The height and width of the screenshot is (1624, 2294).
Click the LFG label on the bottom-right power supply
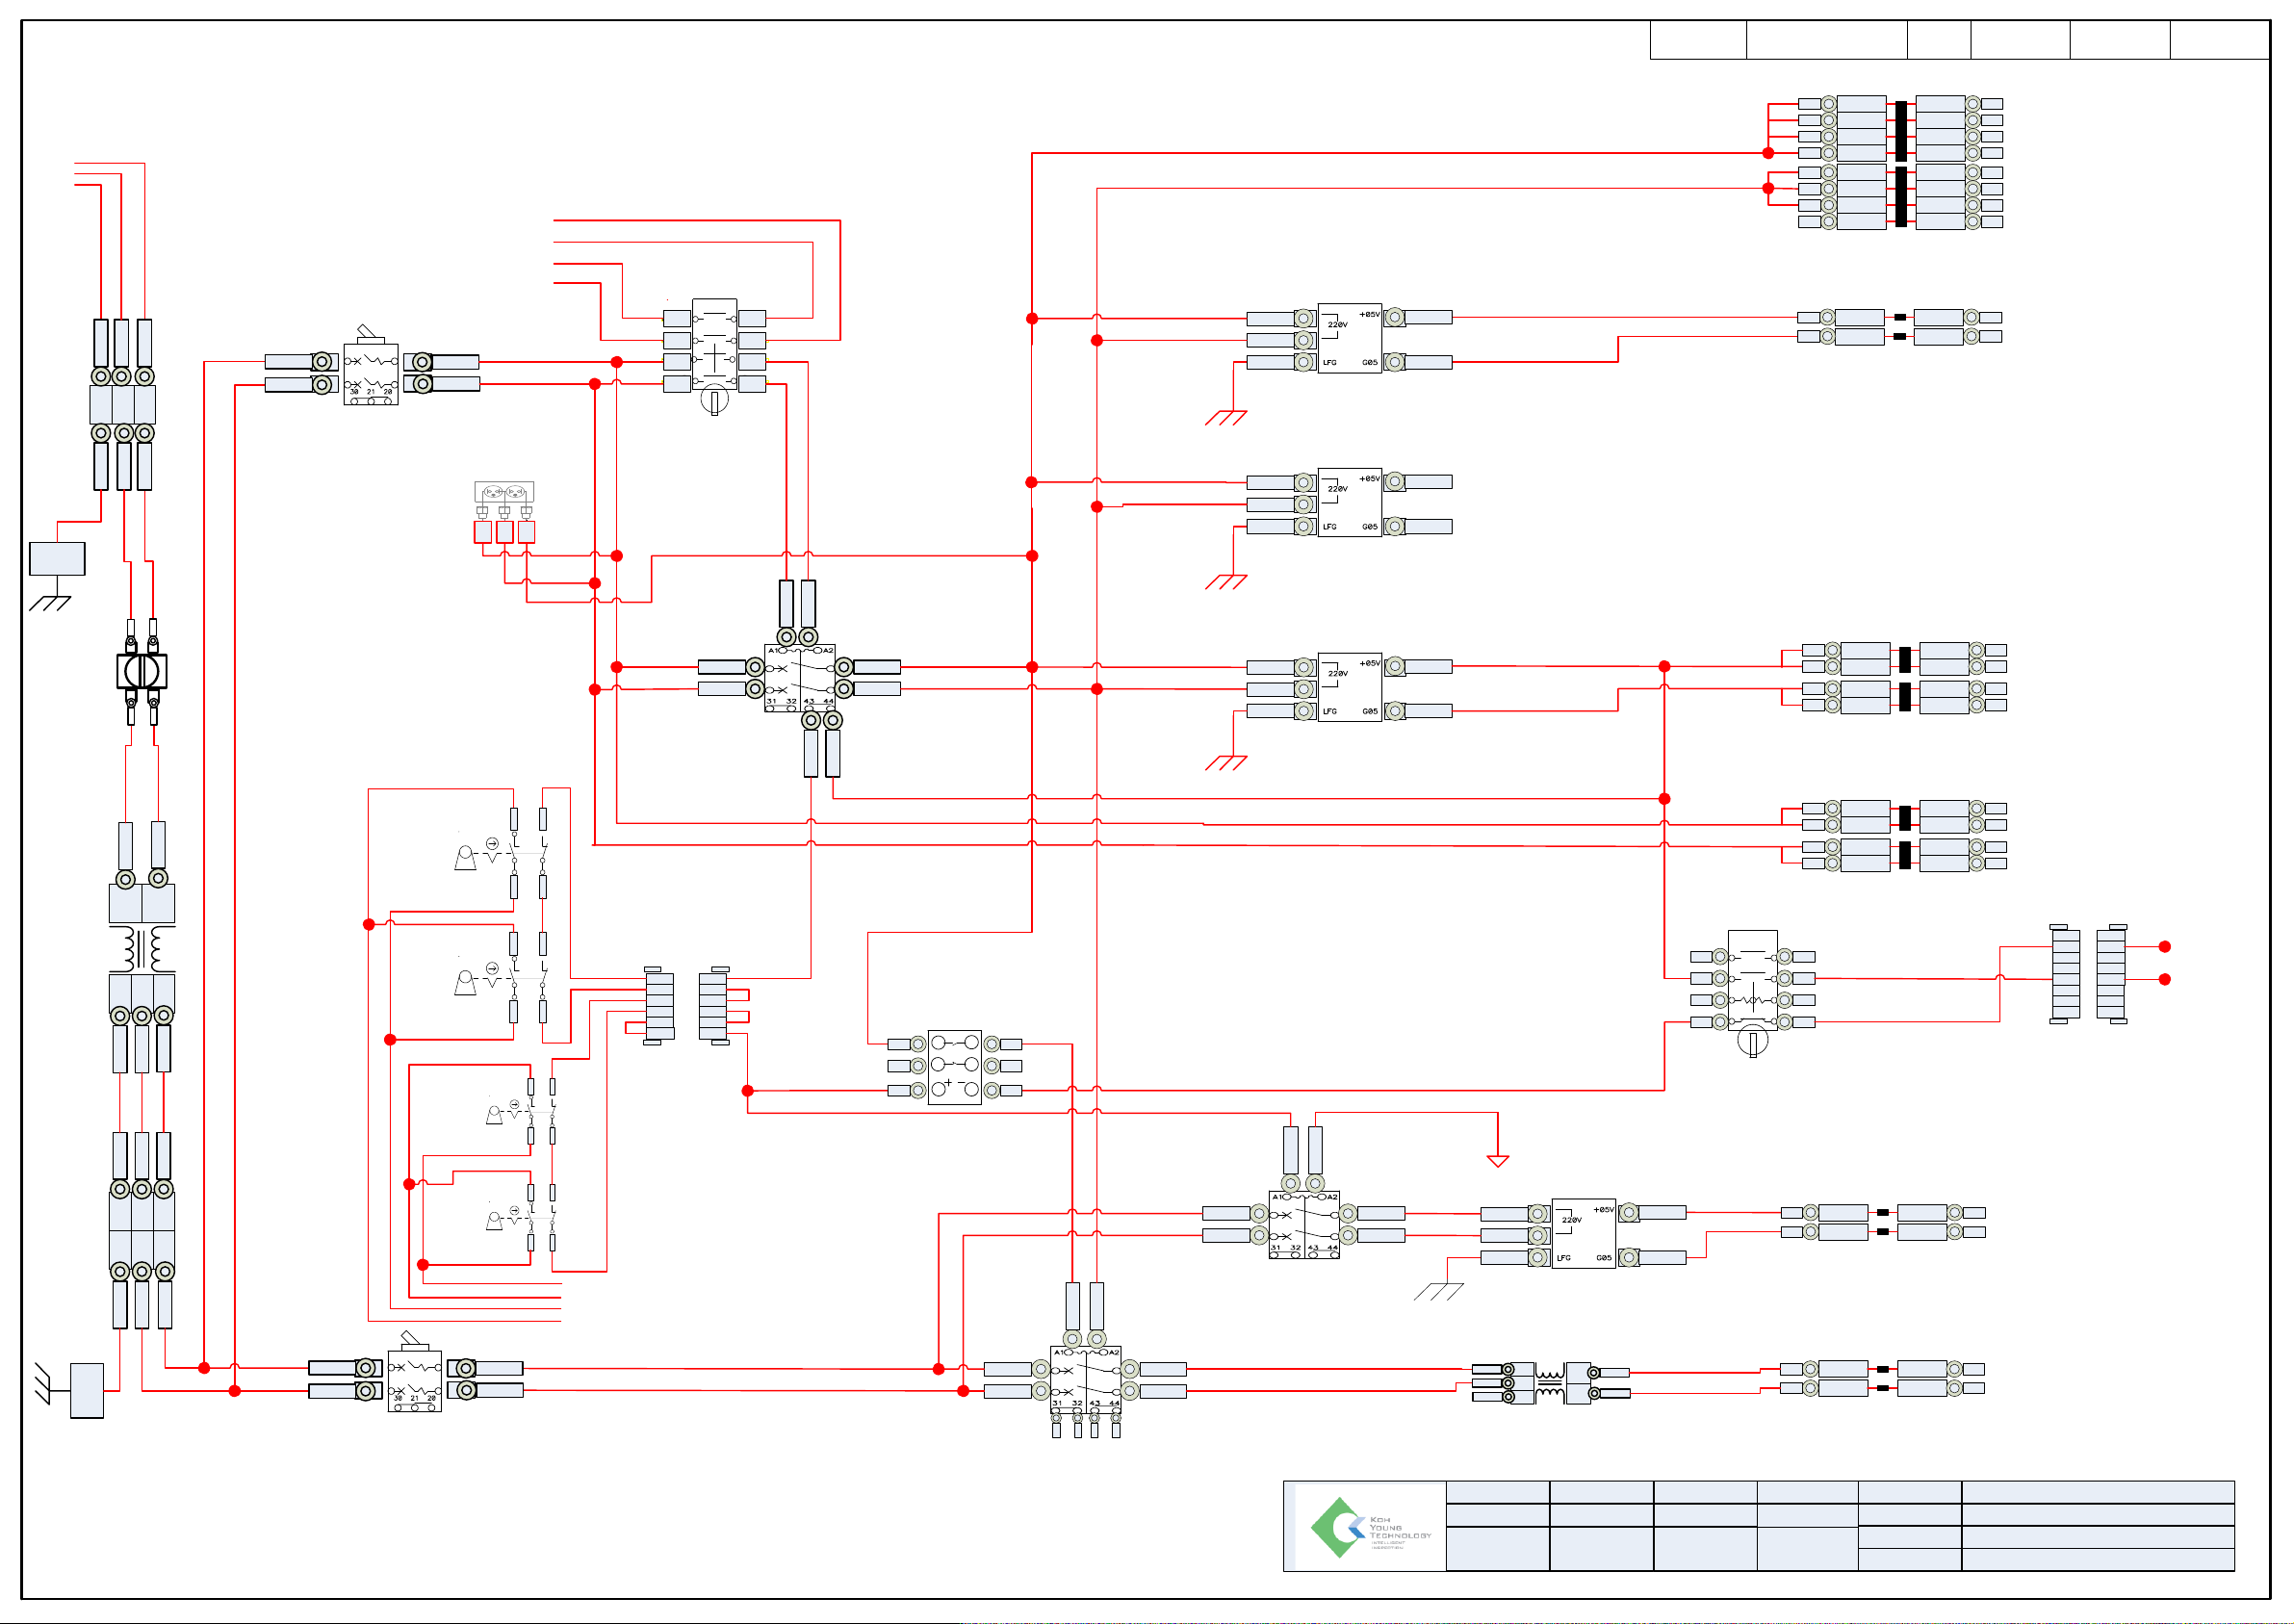point(1563,1258)
